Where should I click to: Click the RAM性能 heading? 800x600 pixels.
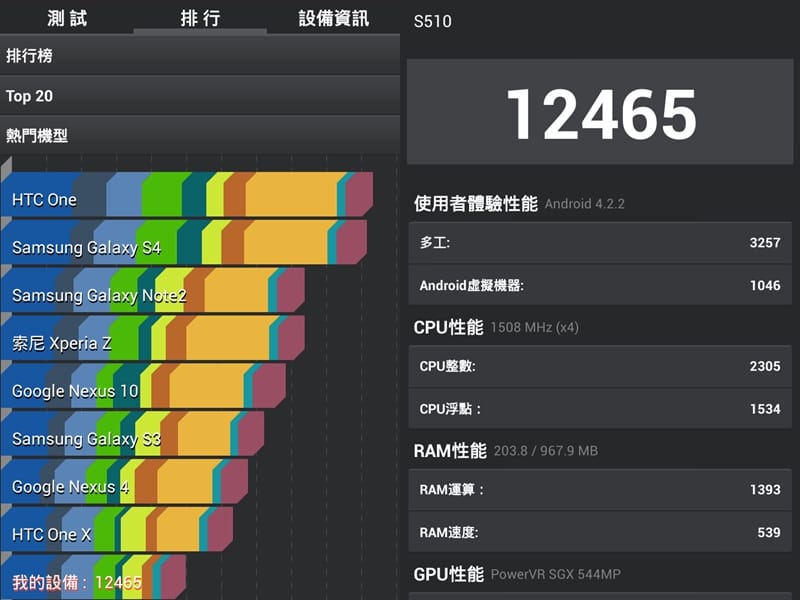pyautogui.click(x=450, y=451)
